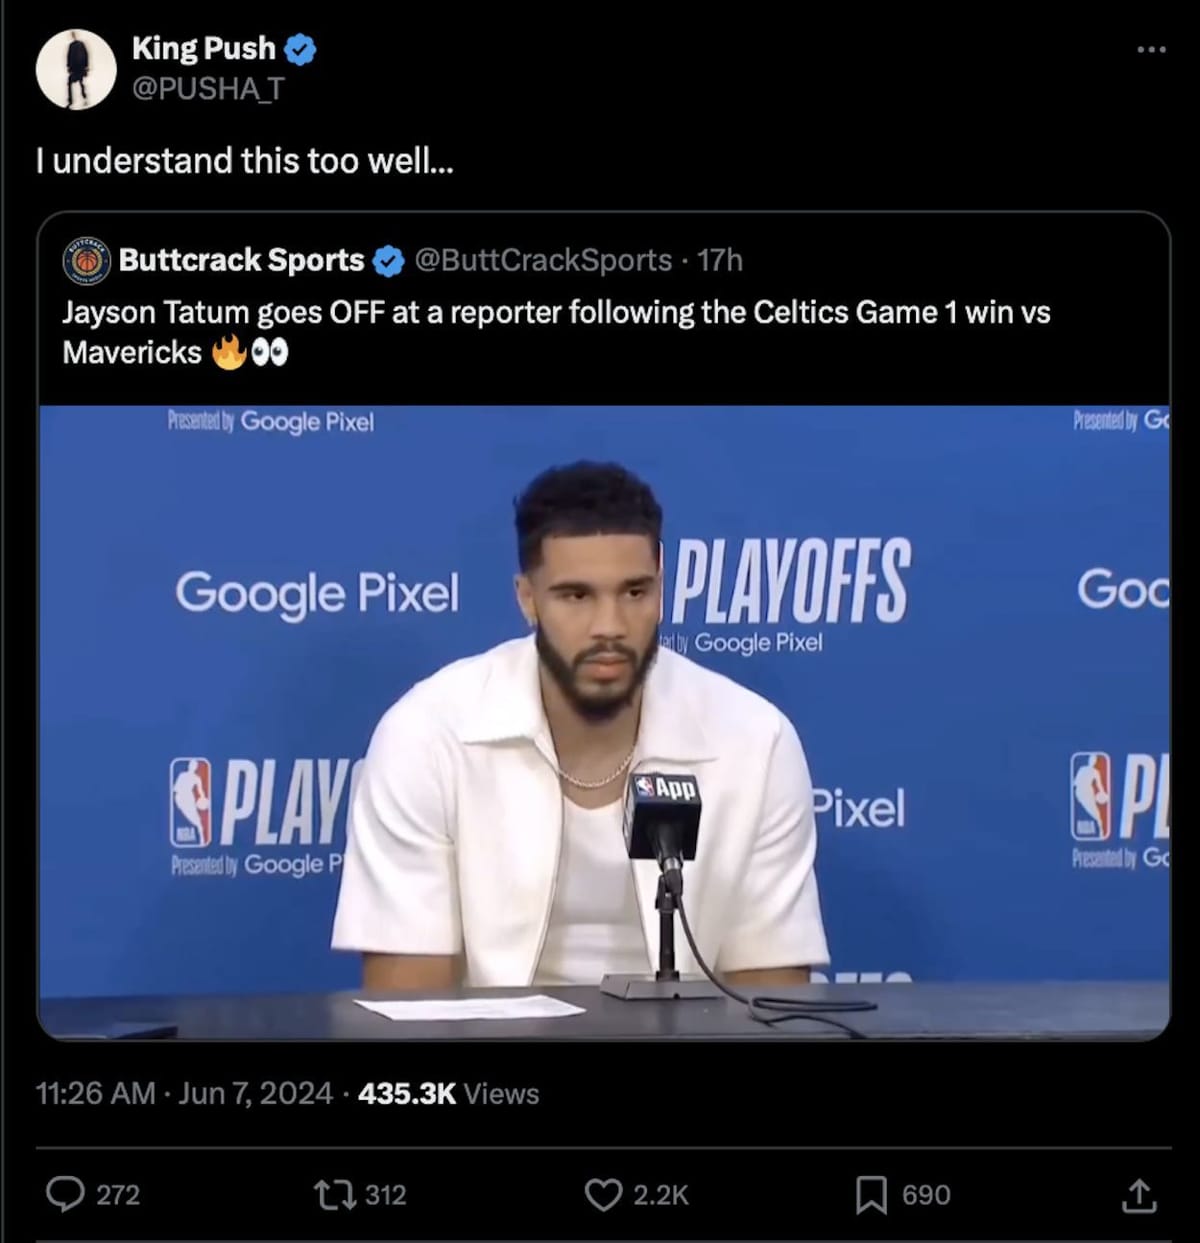Toggle bookmark on the tweet

(x=876, y=1194)
